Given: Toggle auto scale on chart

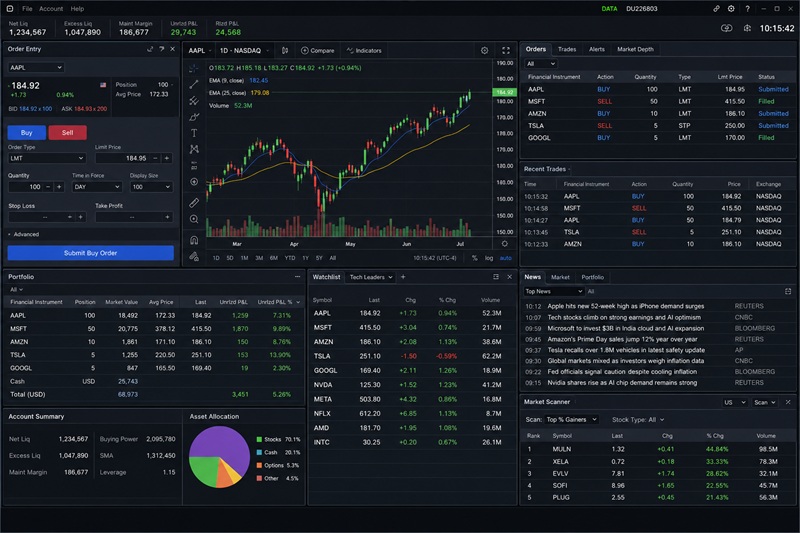Looking at the screenshot, I should pyautogui.click(x=505, y=258).
